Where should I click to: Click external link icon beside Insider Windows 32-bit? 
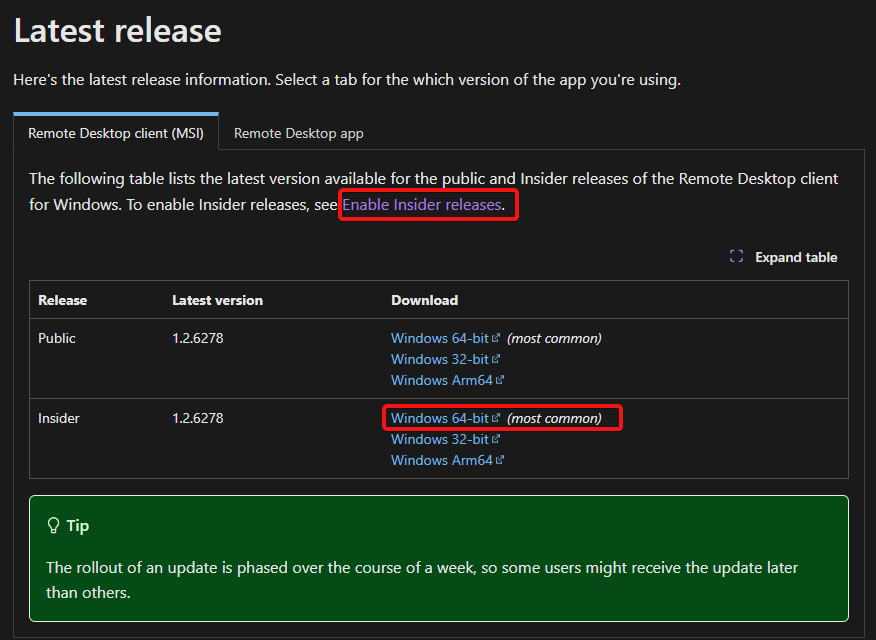(496, 439)
